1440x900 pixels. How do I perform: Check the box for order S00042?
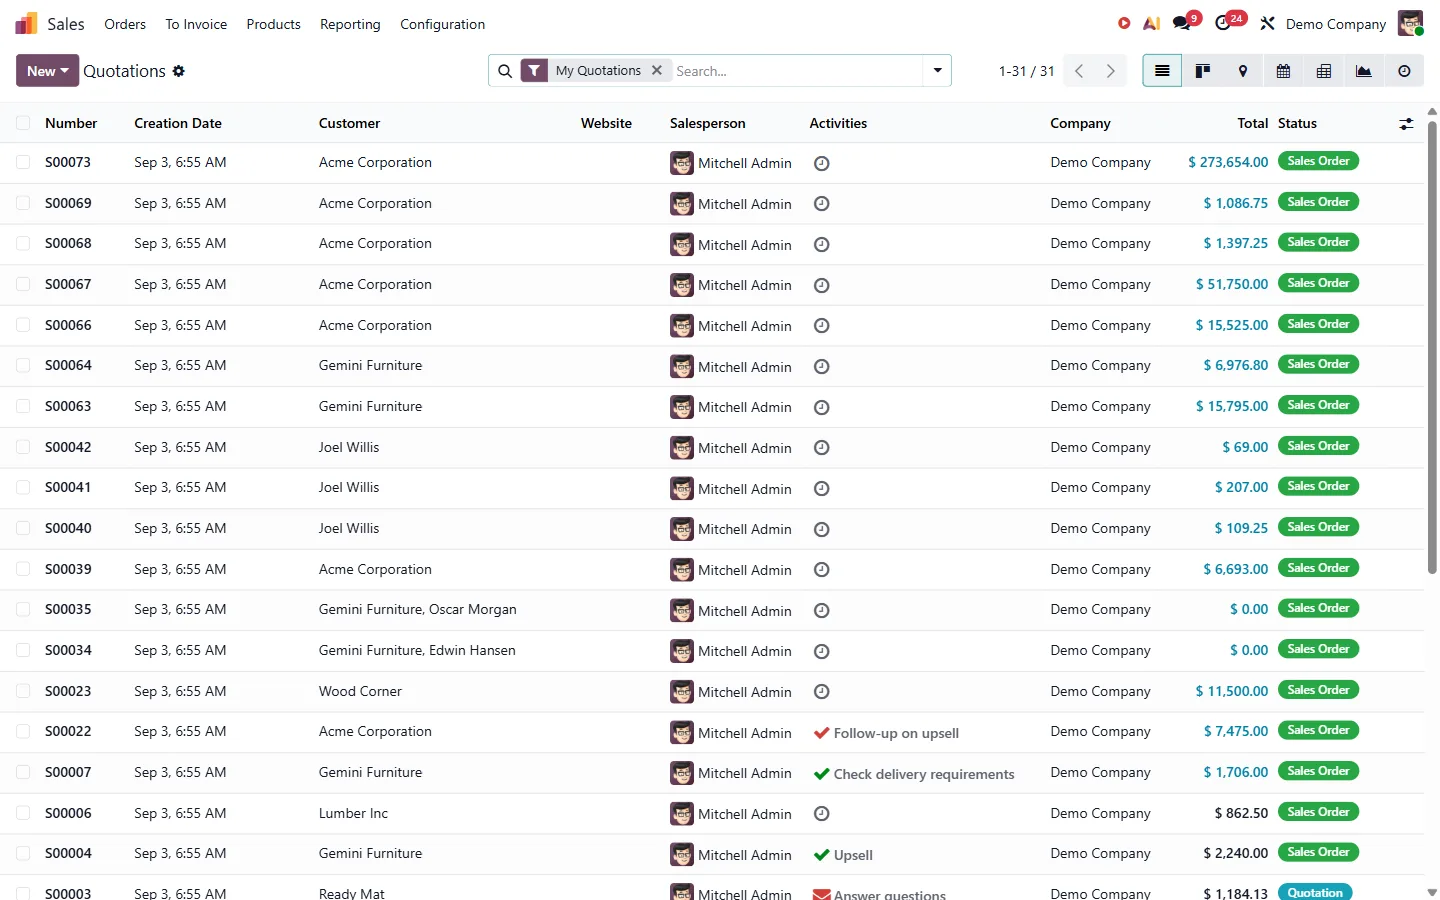(23, 447)
